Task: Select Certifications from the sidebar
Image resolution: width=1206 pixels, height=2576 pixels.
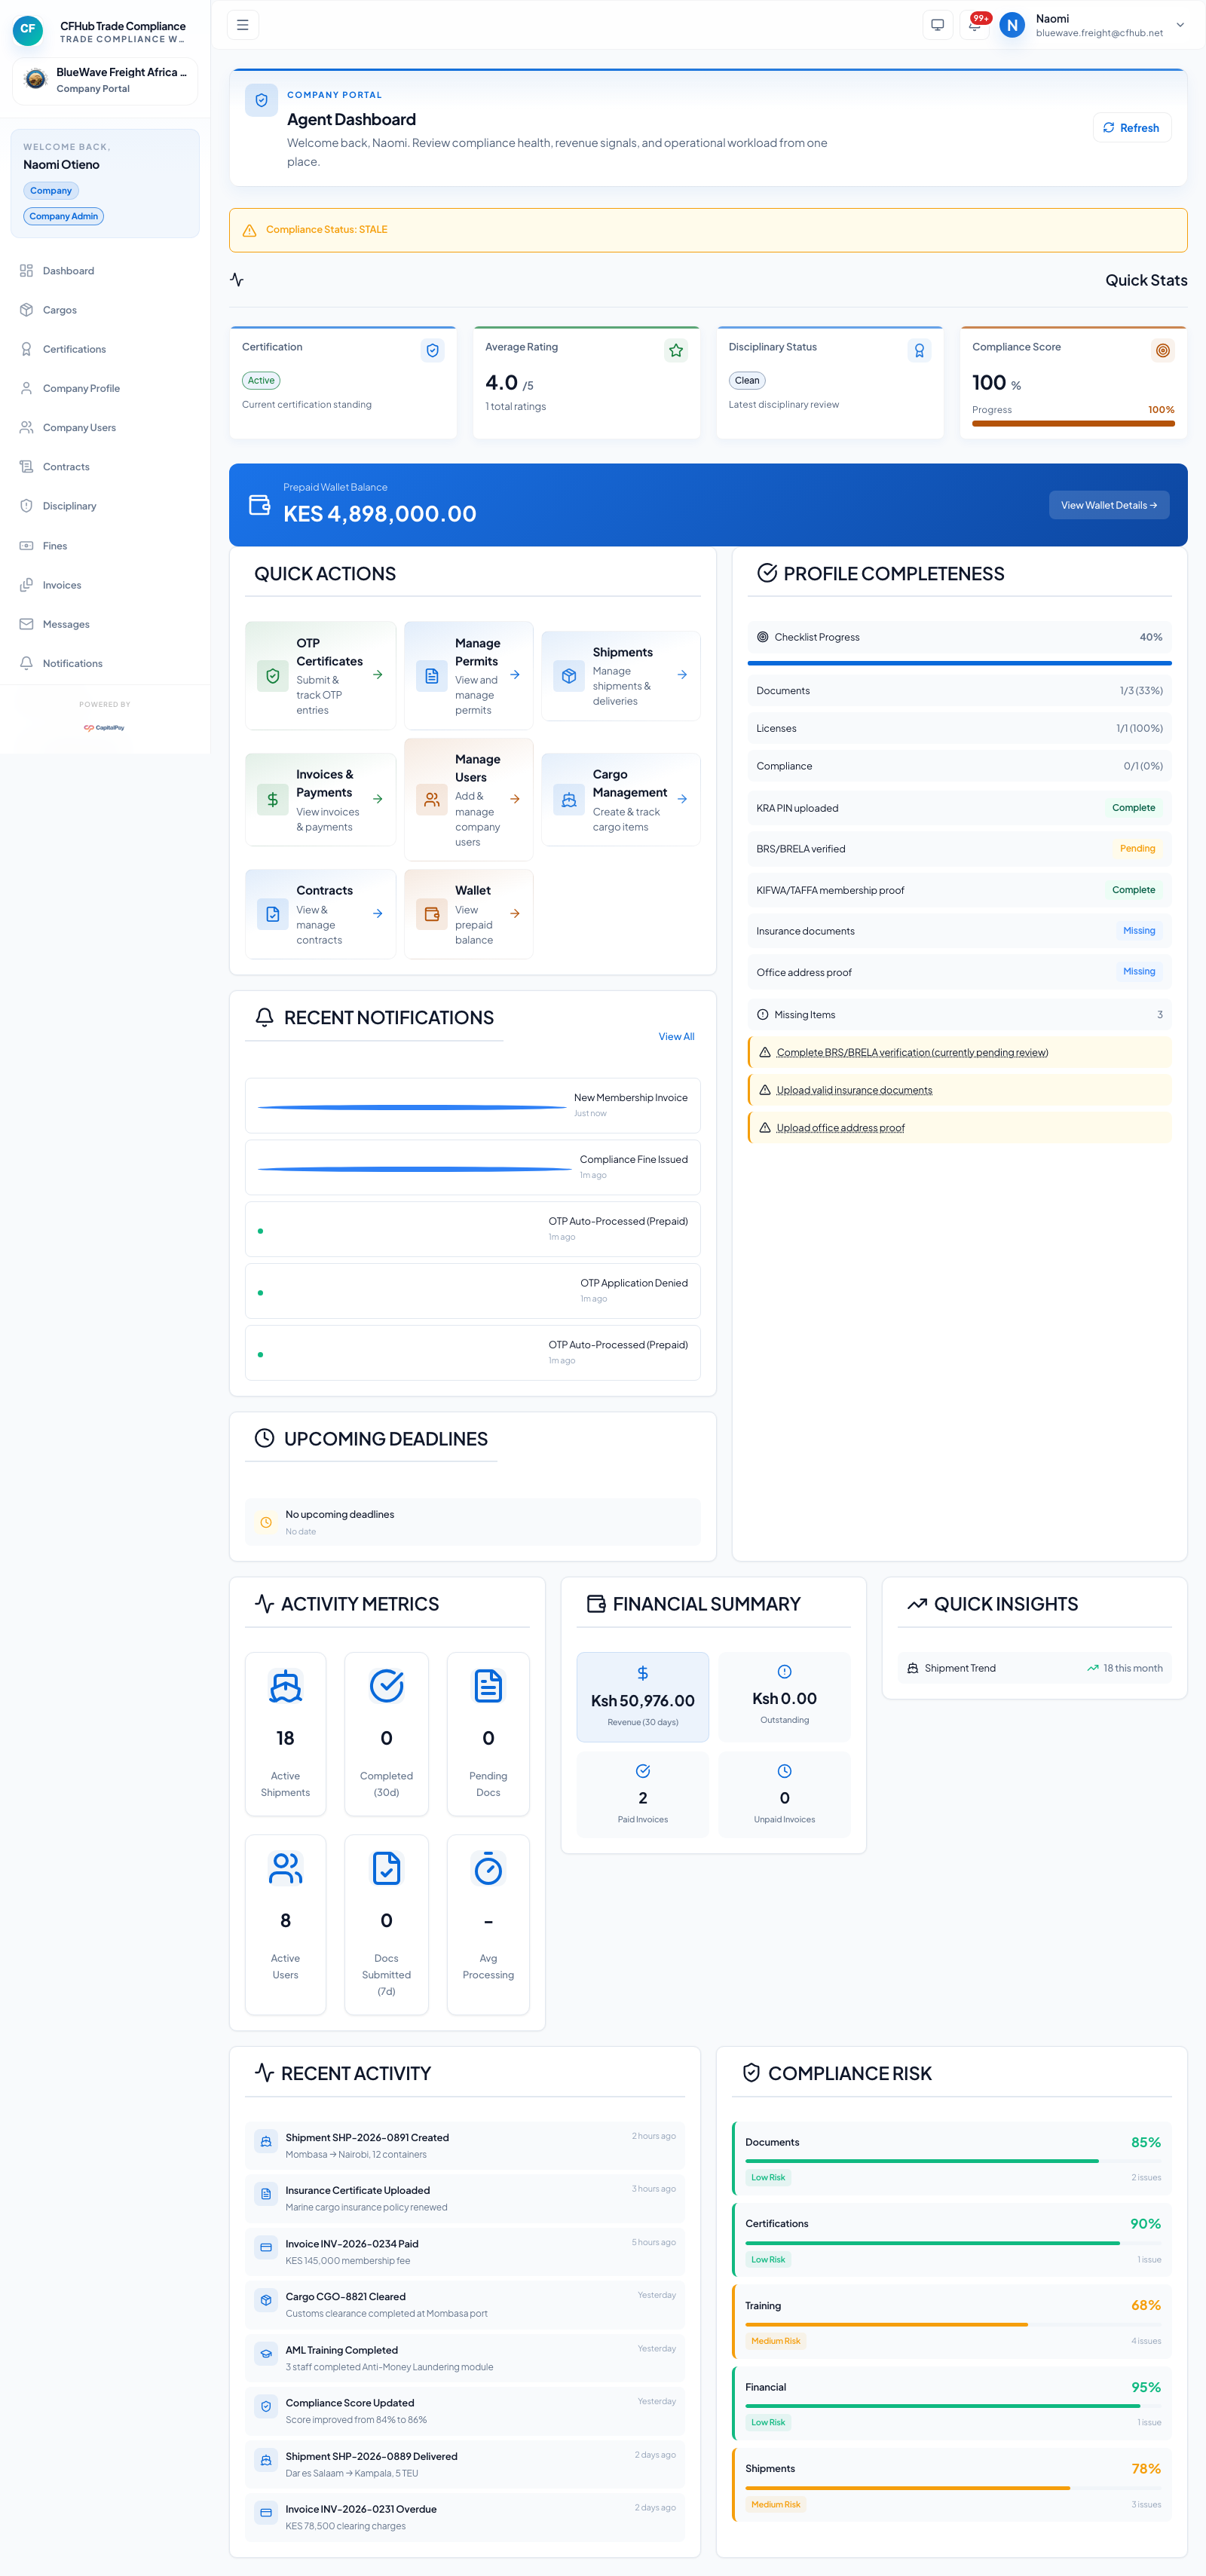Action: [x=73, y=348]
